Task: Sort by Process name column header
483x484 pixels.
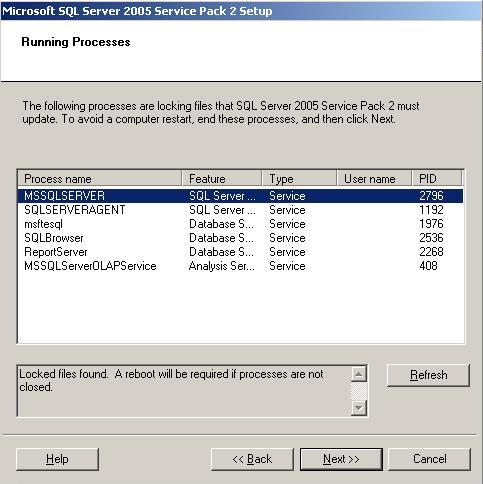Action: pyautogui.click(x=100, y=179)
